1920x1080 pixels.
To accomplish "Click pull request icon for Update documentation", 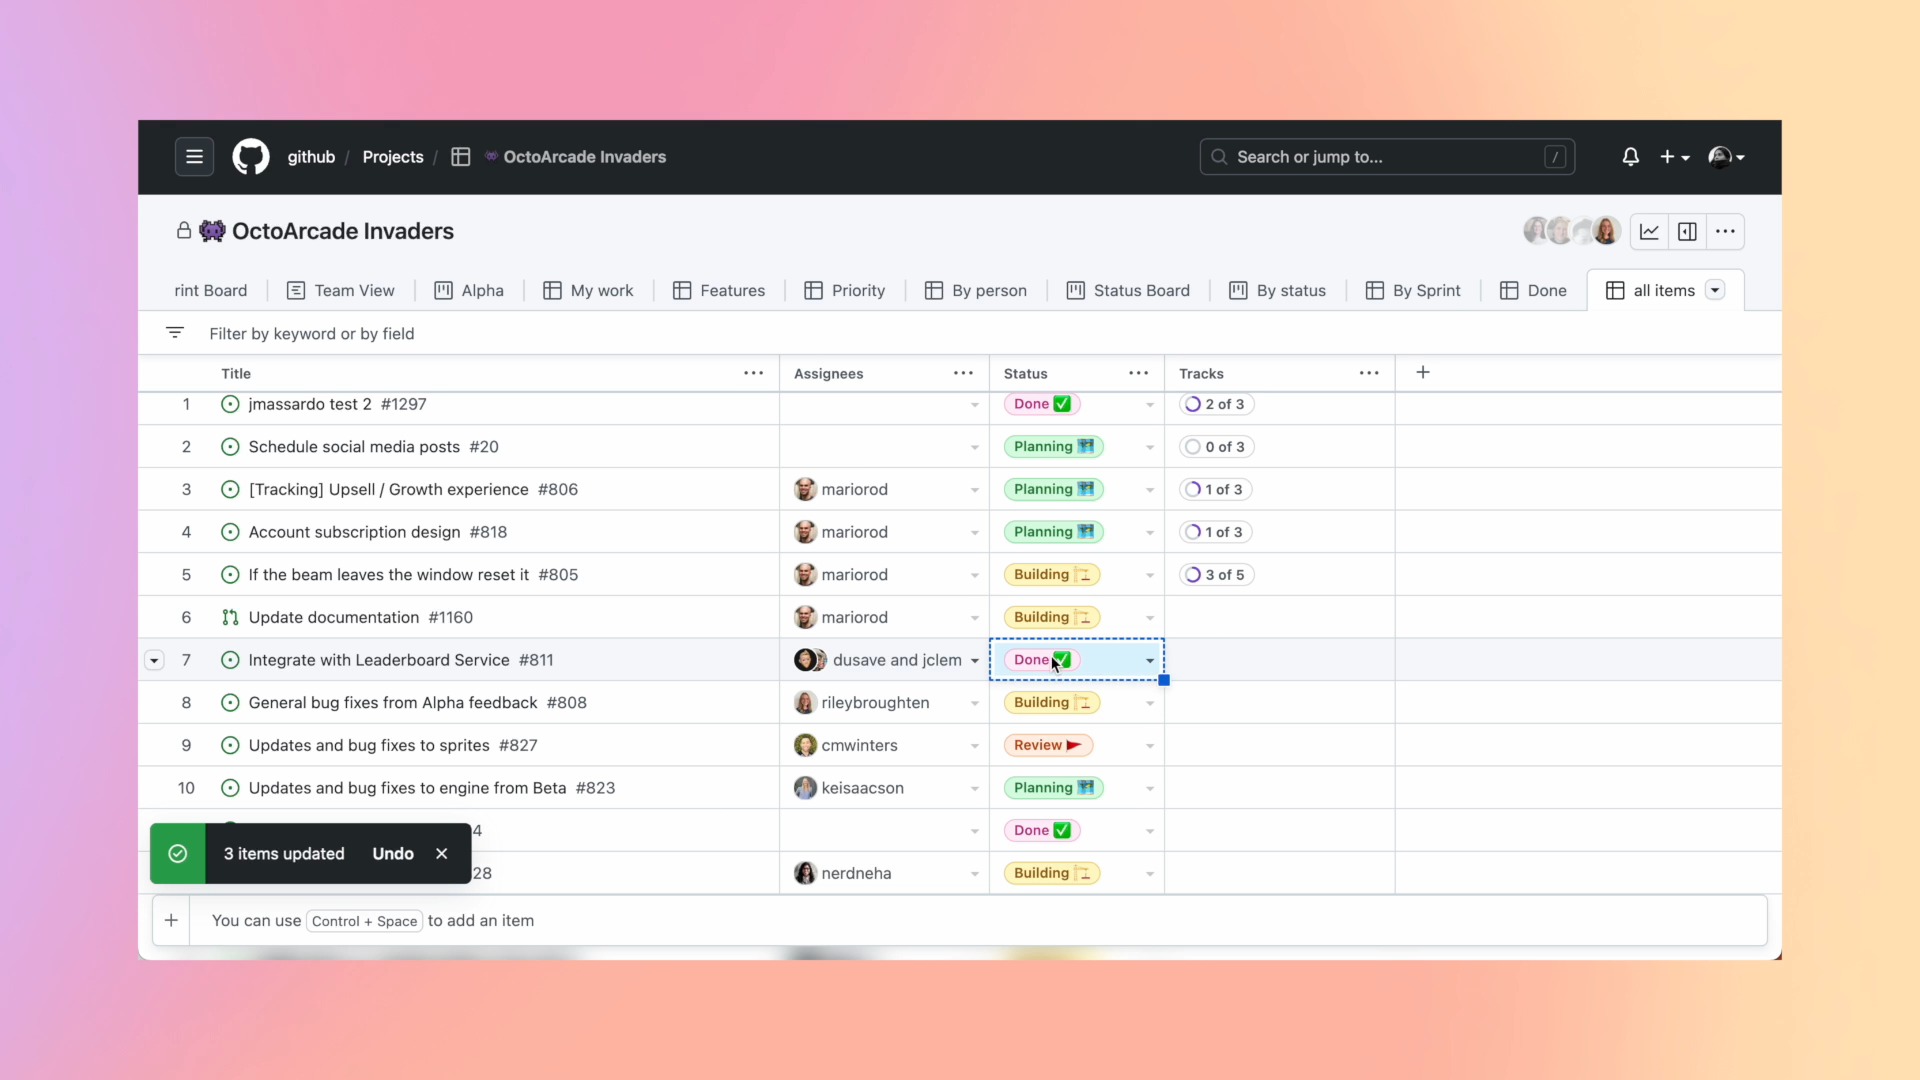I will (x=230, y=617).
